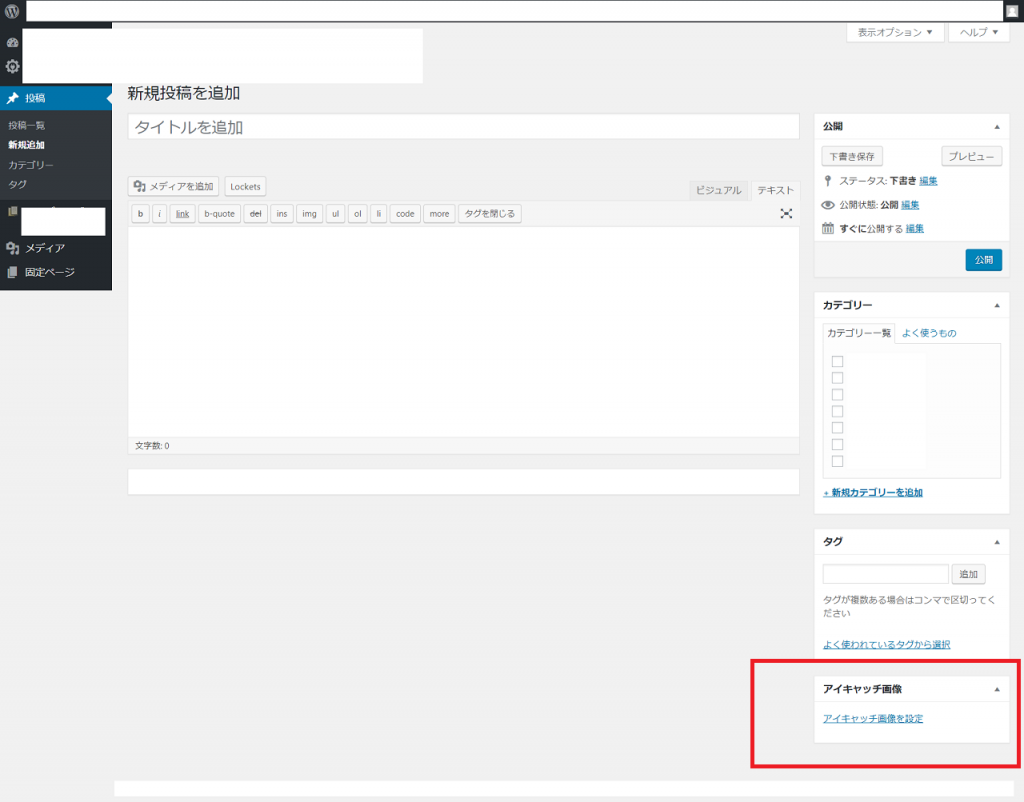Screen dimensions: 1024x802
Task: Click the user avatar in the admin bar
Action: point(1012,11)
